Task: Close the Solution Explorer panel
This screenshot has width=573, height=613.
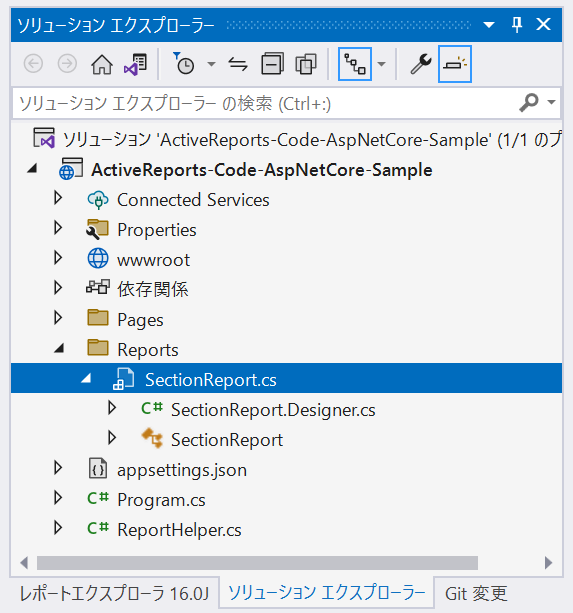Action: 543,25
